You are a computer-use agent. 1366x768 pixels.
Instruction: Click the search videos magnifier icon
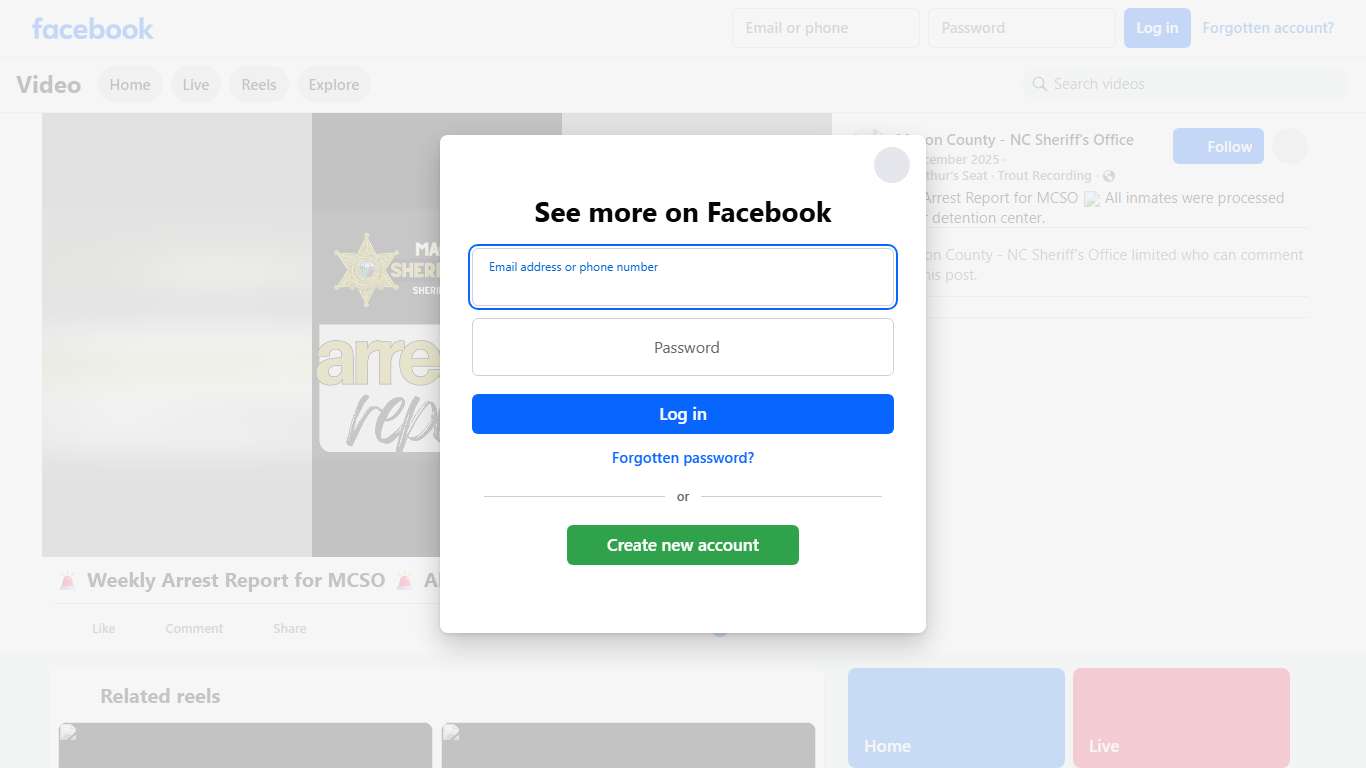tap(1040, 84)
